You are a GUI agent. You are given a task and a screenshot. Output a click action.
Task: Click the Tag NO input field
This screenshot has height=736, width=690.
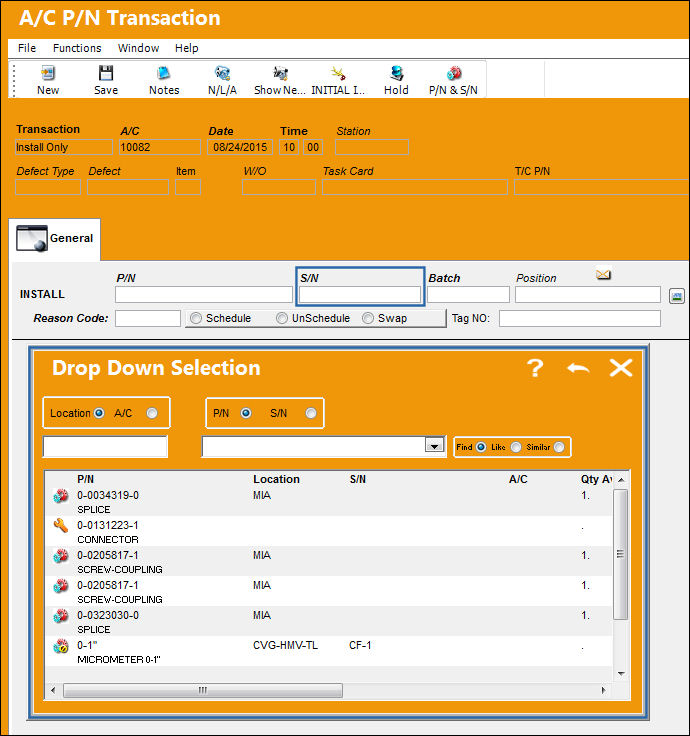(580, 318)
